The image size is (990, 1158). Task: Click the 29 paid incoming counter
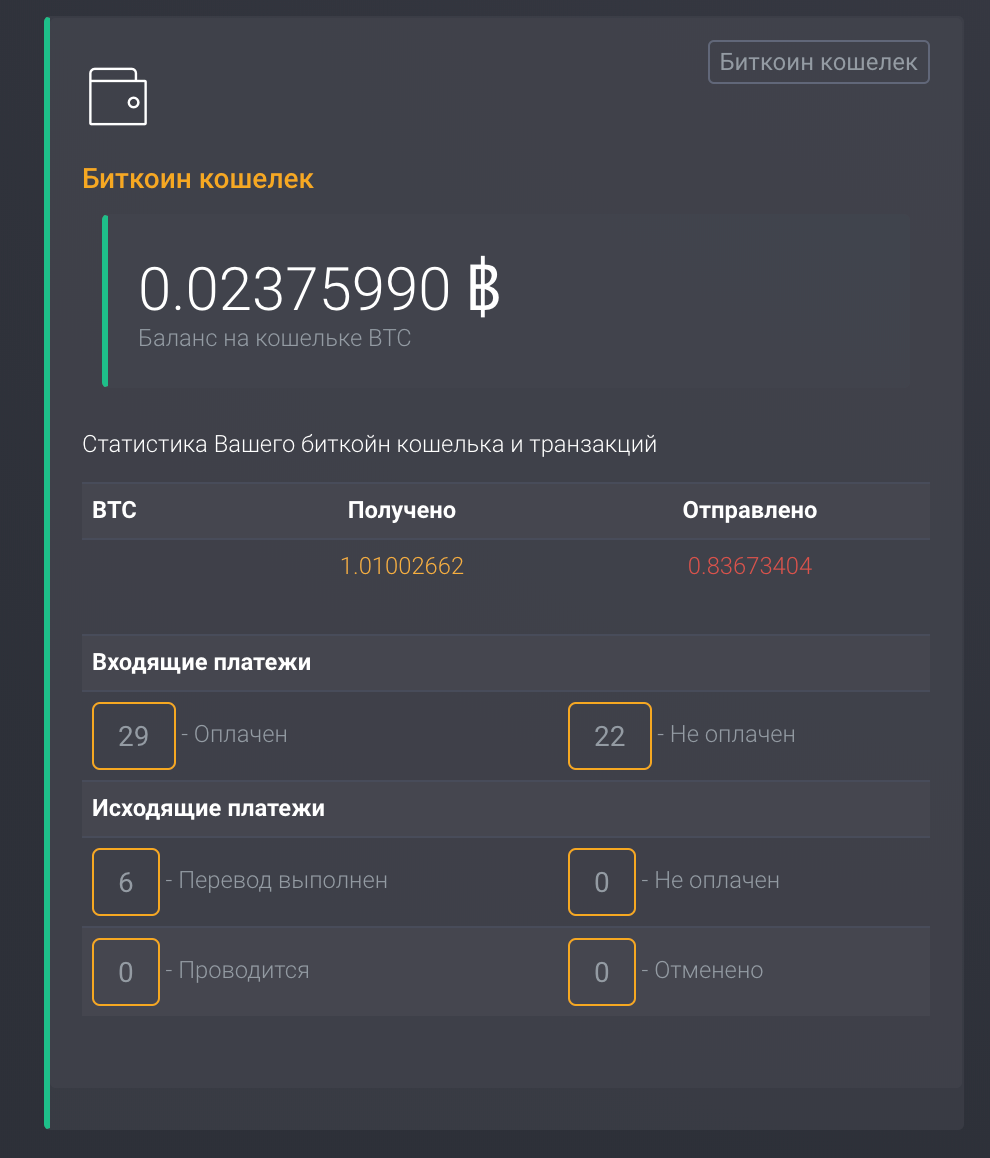click(x=134, y=736)
